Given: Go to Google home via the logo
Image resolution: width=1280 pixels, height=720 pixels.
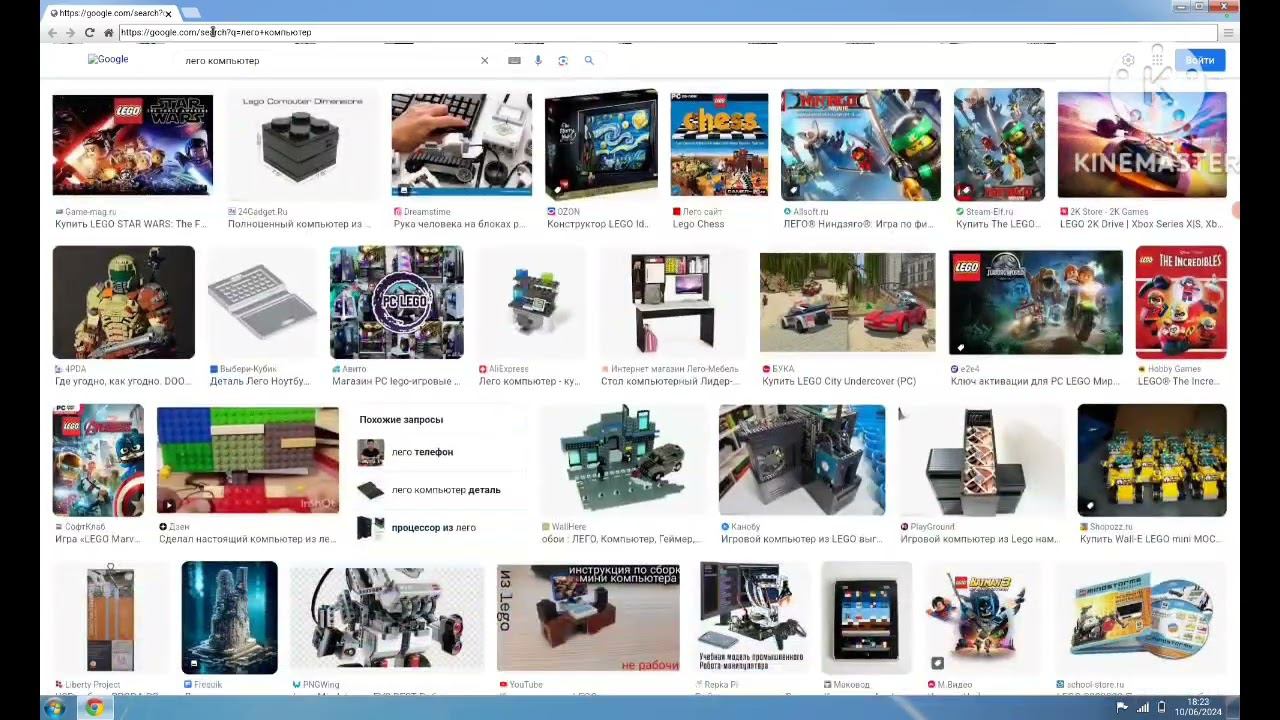Looking at the screenshot, I should click(108, 60).
